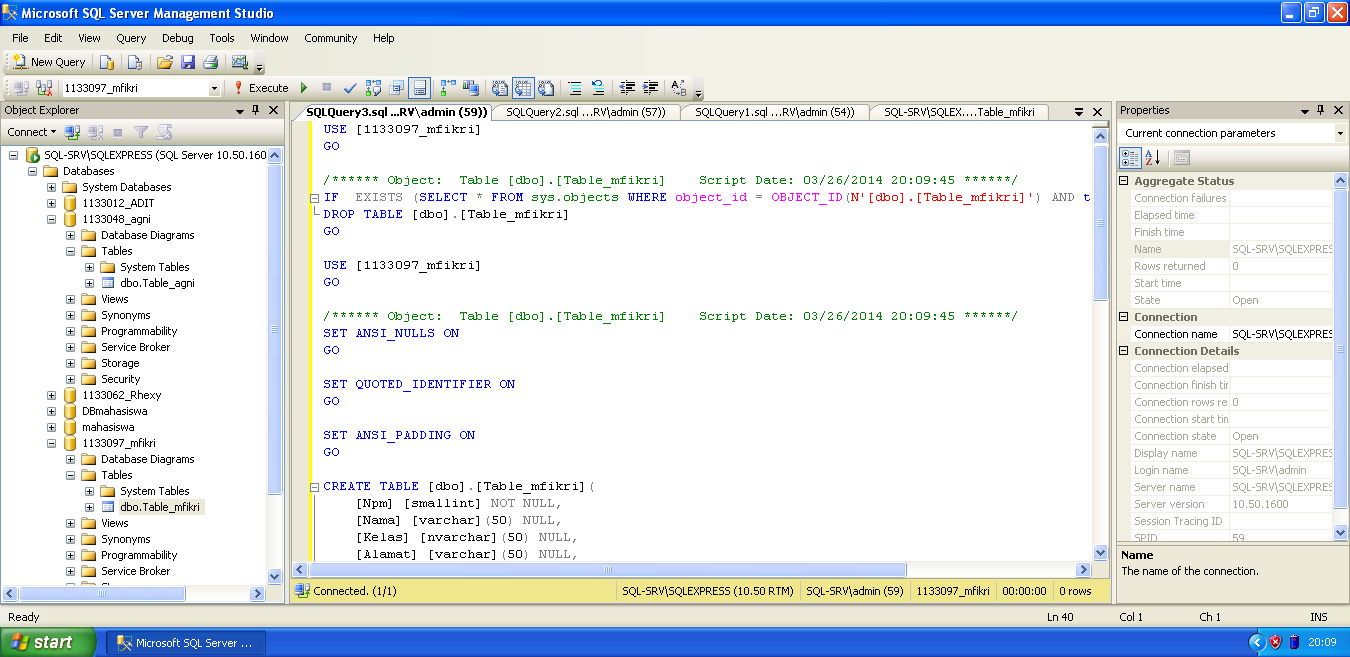Toggle Include Actual Execution Plan

[447, 88]
